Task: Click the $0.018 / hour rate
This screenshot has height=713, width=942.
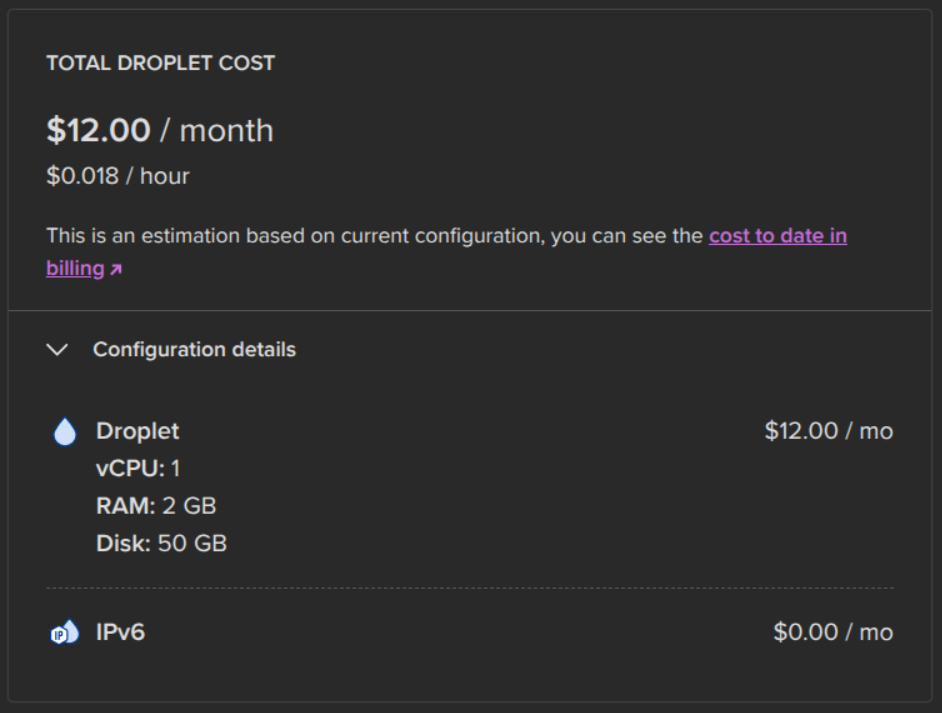Action: tap(118, 175)
